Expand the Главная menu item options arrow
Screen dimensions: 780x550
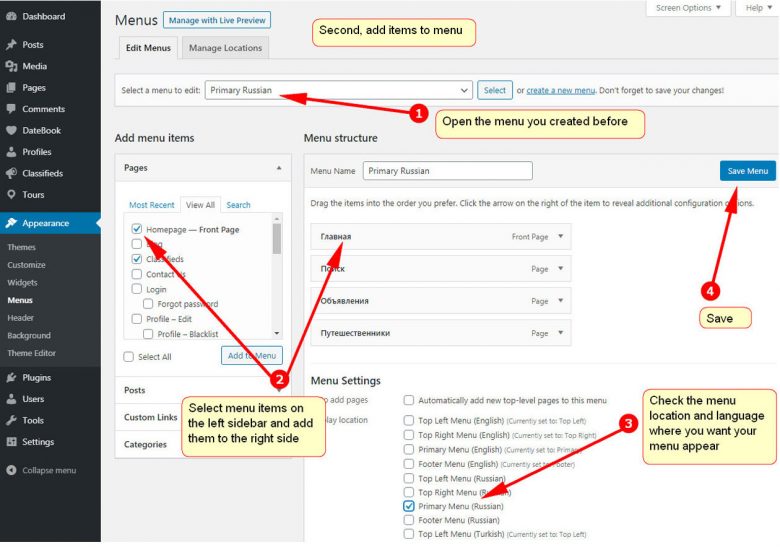(561, 237)
